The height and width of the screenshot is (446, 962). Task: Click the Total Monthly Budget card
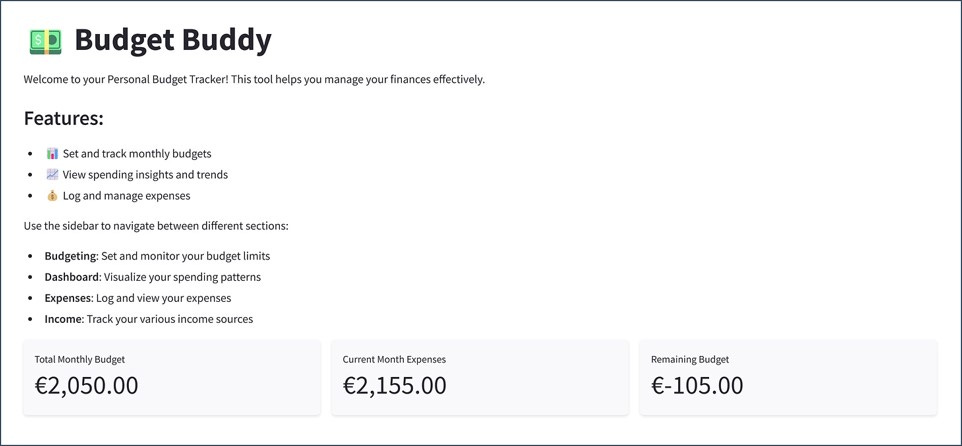tap(172, 378)
